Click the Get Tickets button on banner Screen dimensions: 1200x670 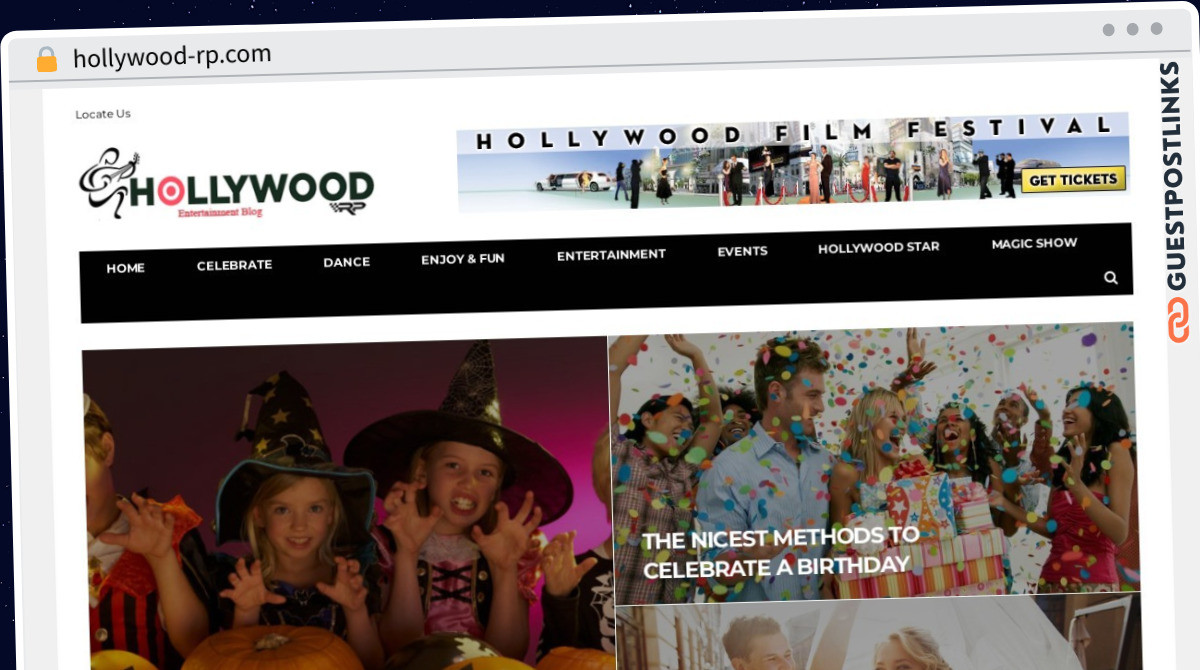coord(1073,180)
